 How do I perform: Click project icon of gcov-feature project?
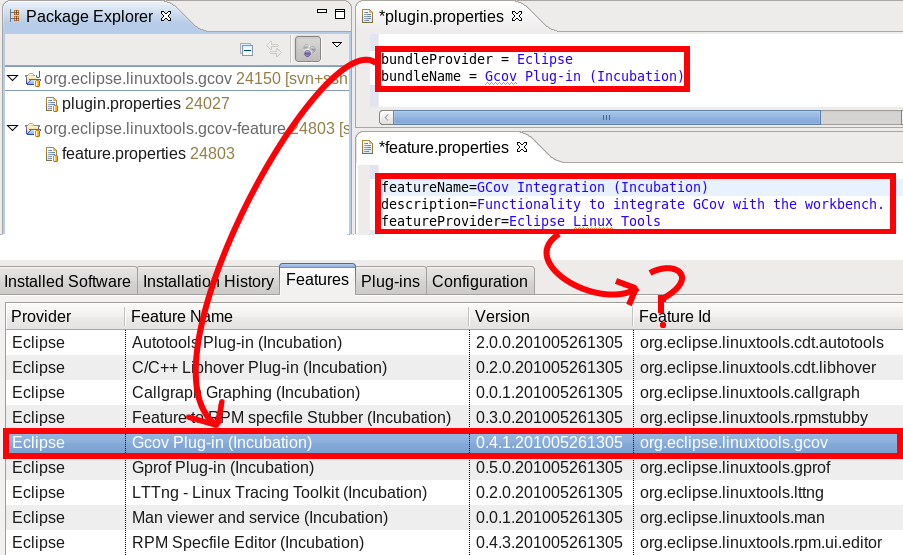(33, 129)
